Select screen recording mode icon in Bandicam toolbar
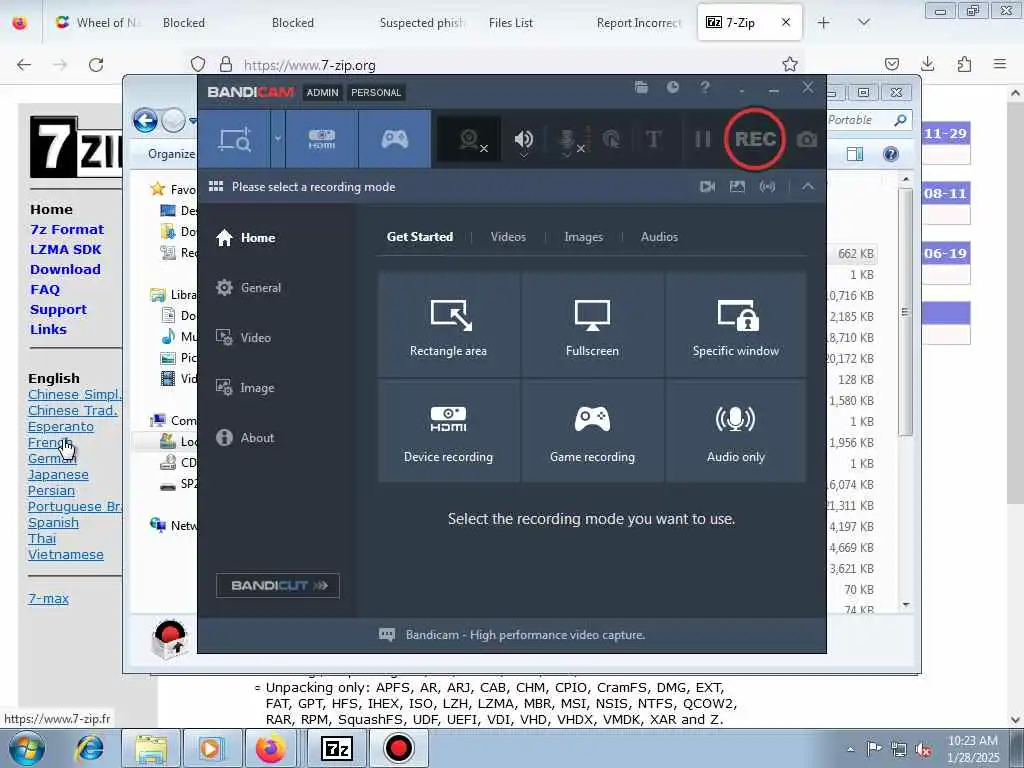 pos(234,139)
